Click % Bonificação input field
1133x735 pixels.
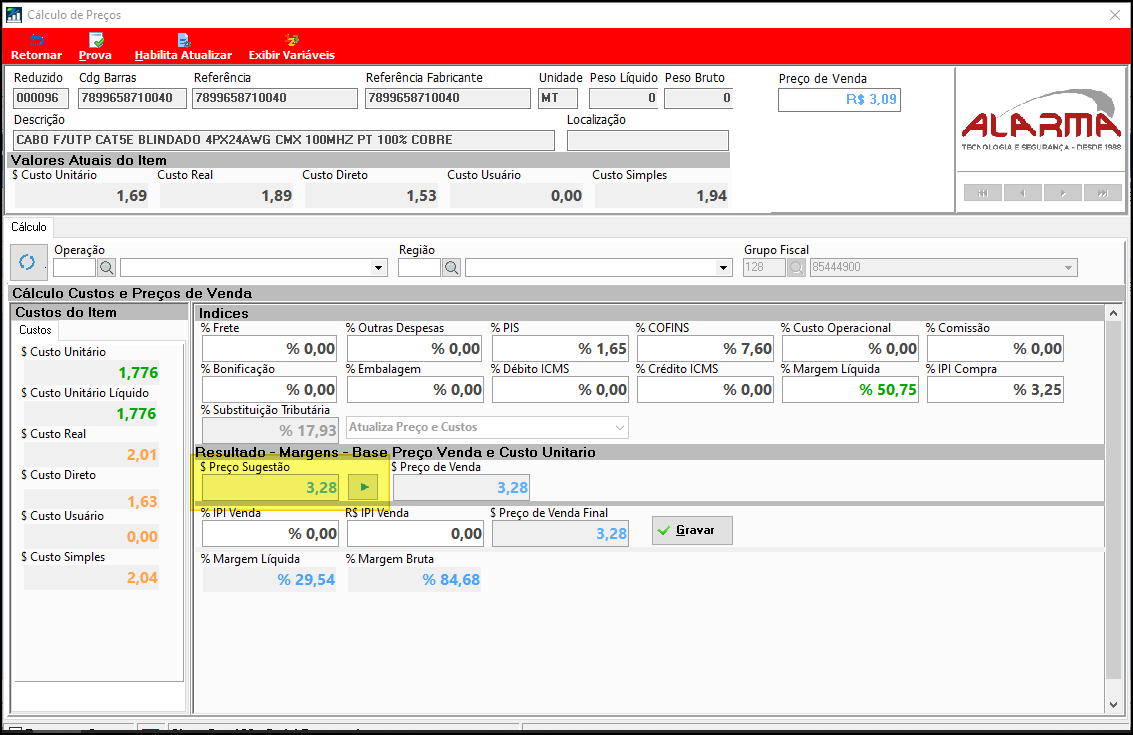click(270, 390)
